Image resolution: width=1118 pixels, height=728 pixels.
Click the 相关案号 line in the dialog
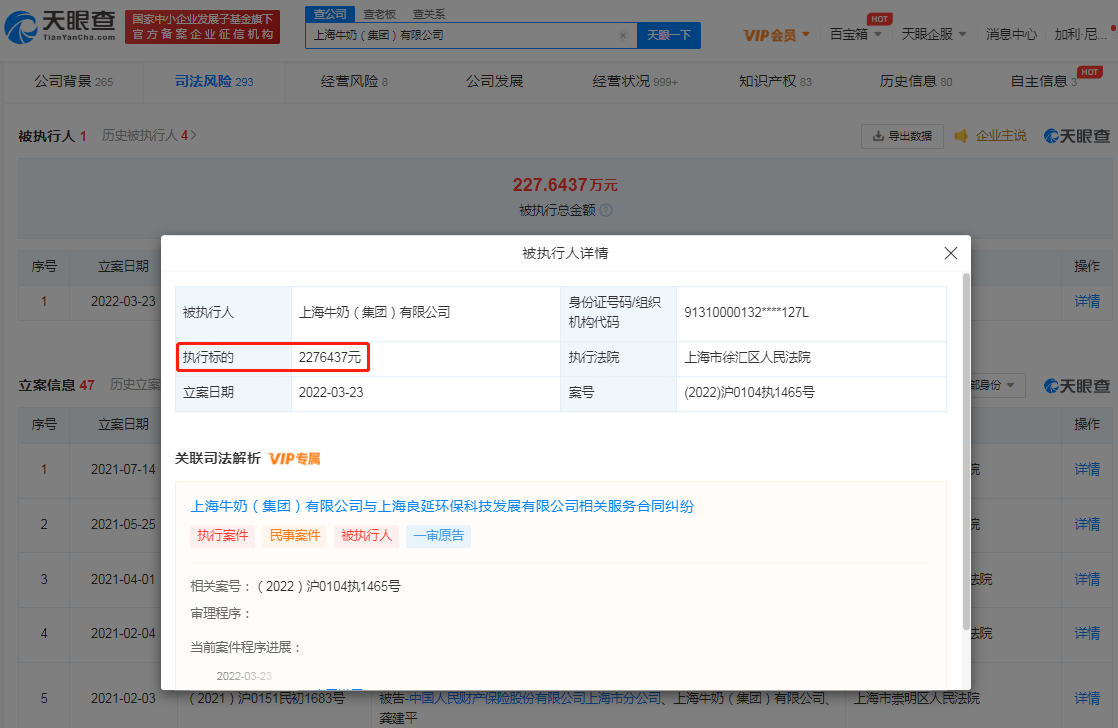[295, 586]
